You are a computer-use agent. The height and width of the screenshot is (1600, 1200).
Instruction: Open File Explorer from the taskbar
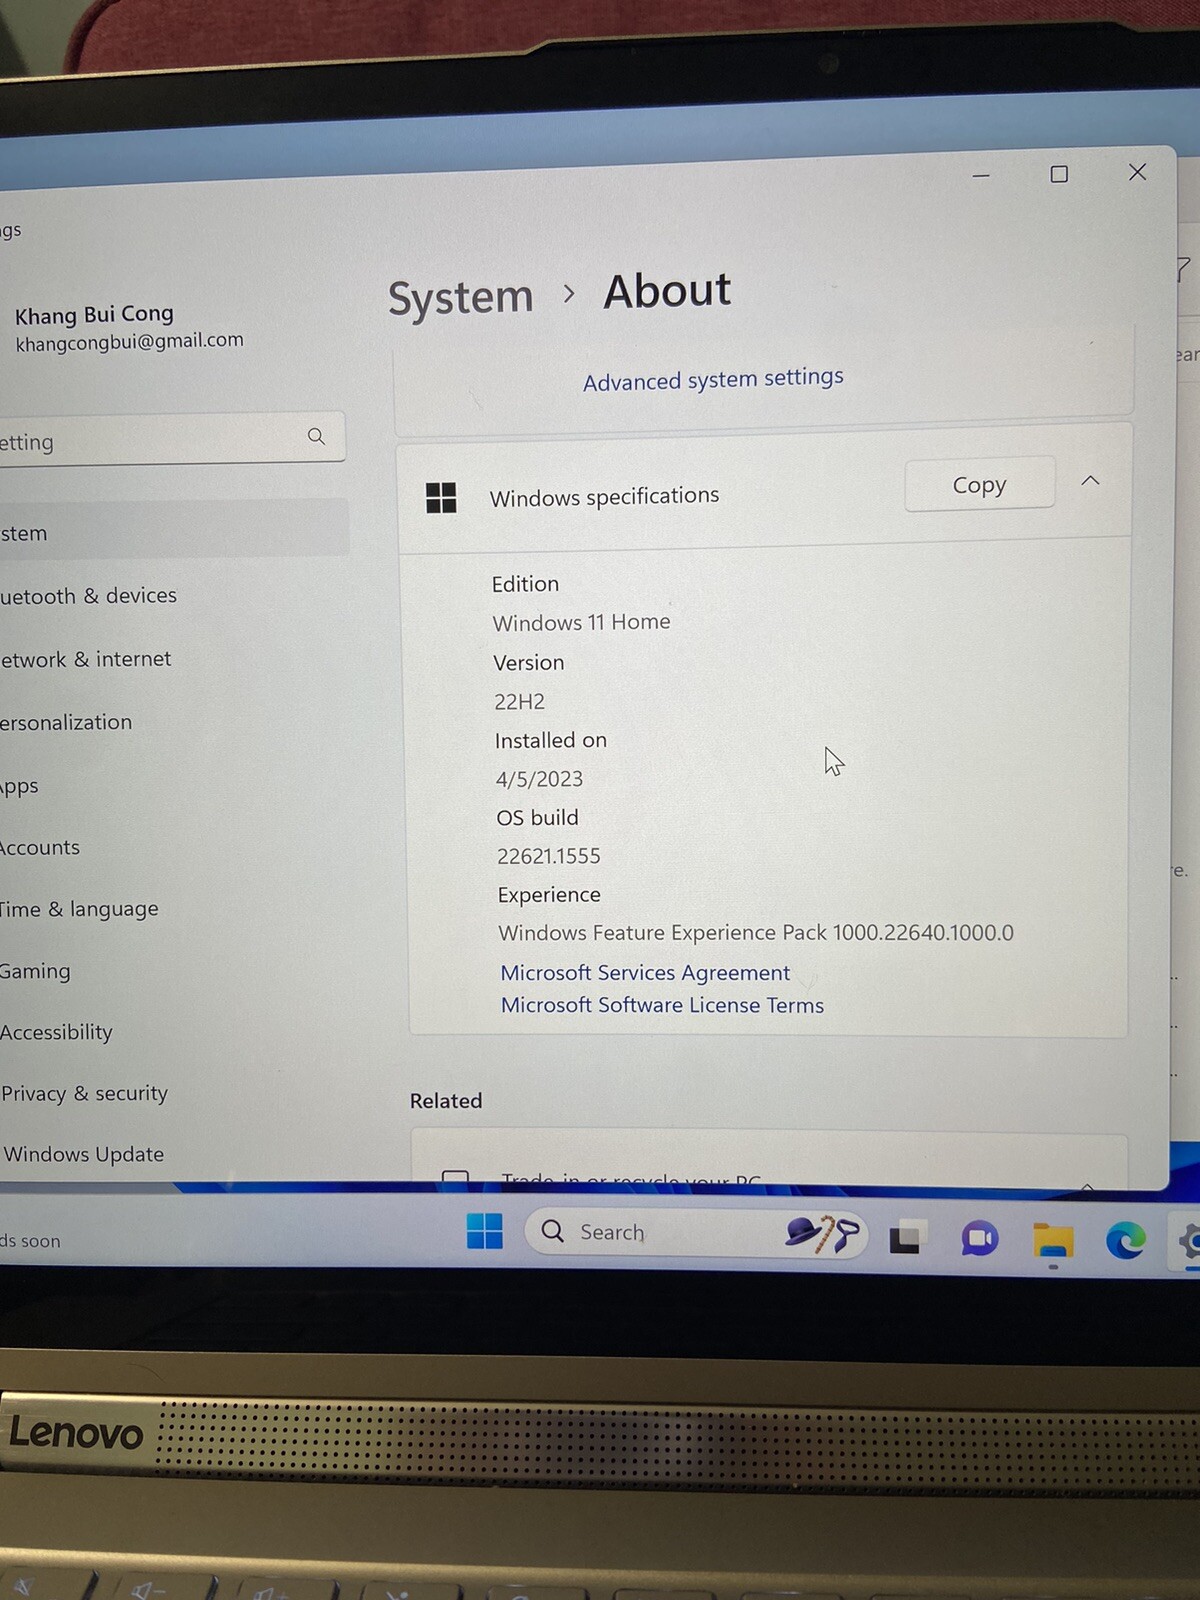coord(1053,1241)
